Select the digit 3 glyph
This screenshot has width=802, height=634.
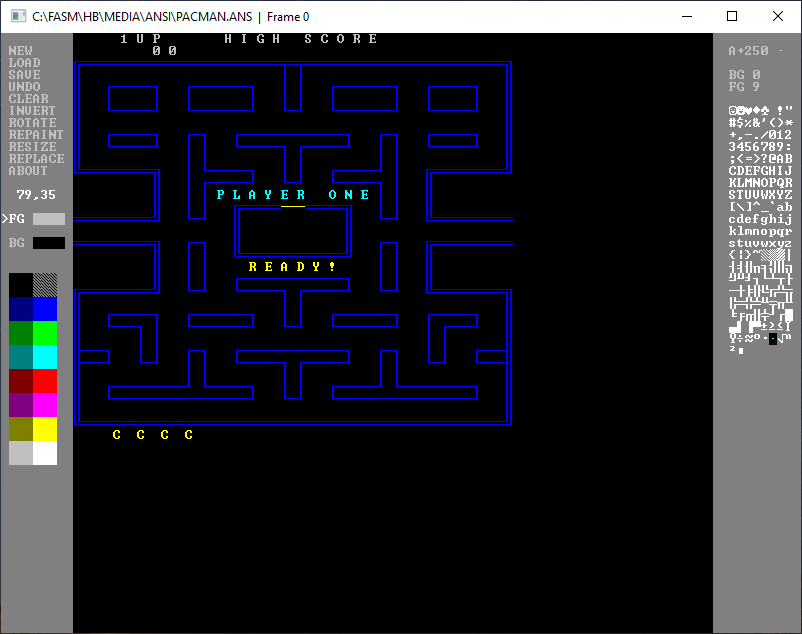pos(732,147)
